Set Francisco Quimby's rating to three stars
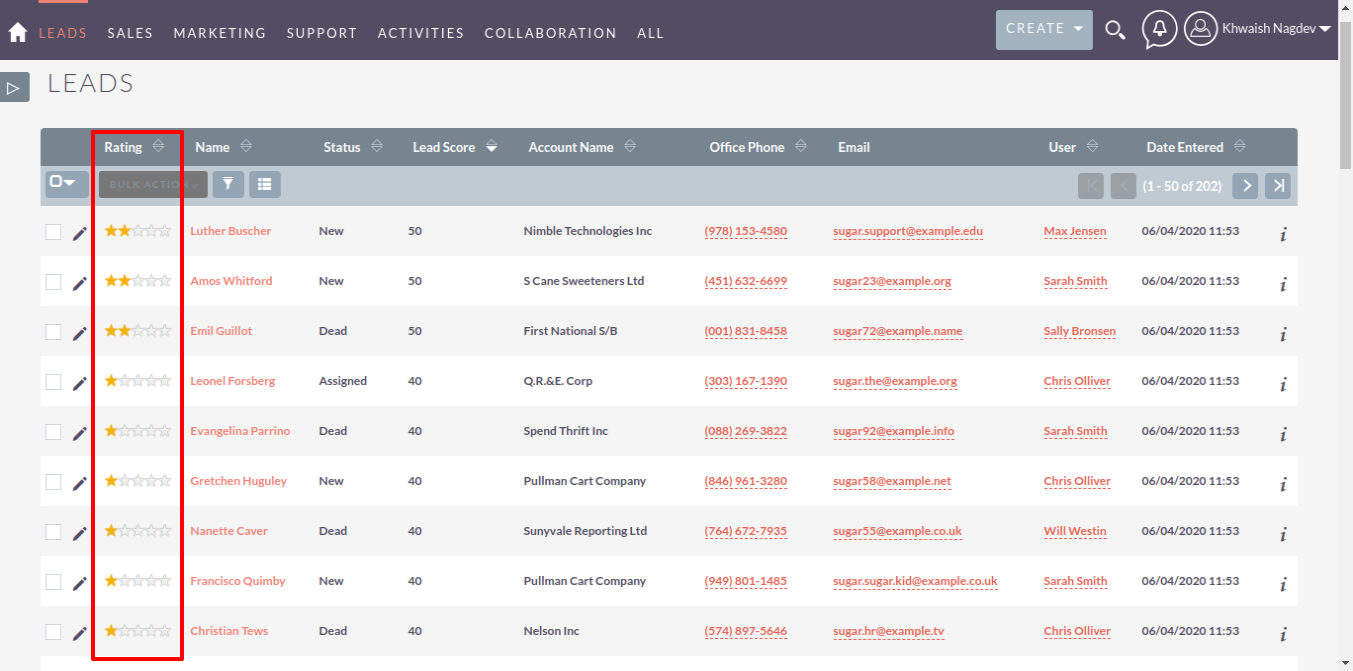 pos(137,580)
